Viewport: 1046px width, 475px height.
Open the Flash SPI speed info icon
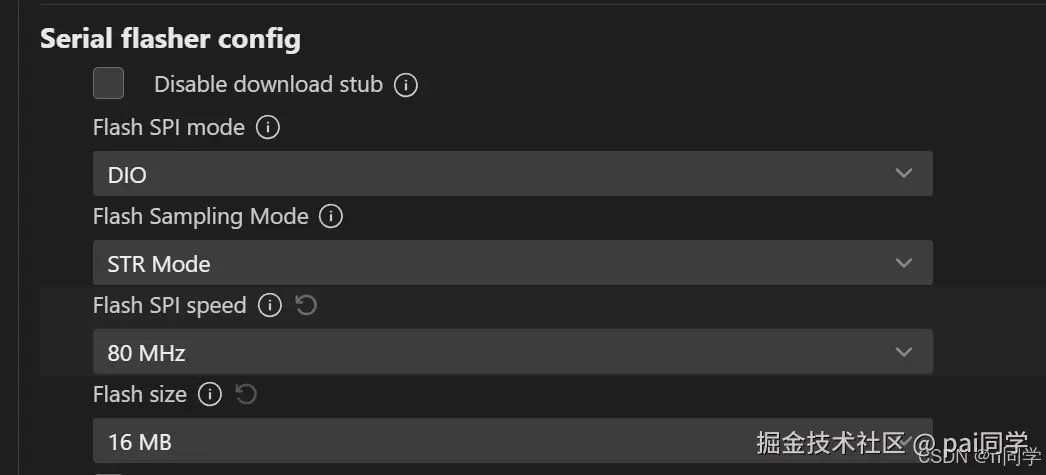click(269, 306)
